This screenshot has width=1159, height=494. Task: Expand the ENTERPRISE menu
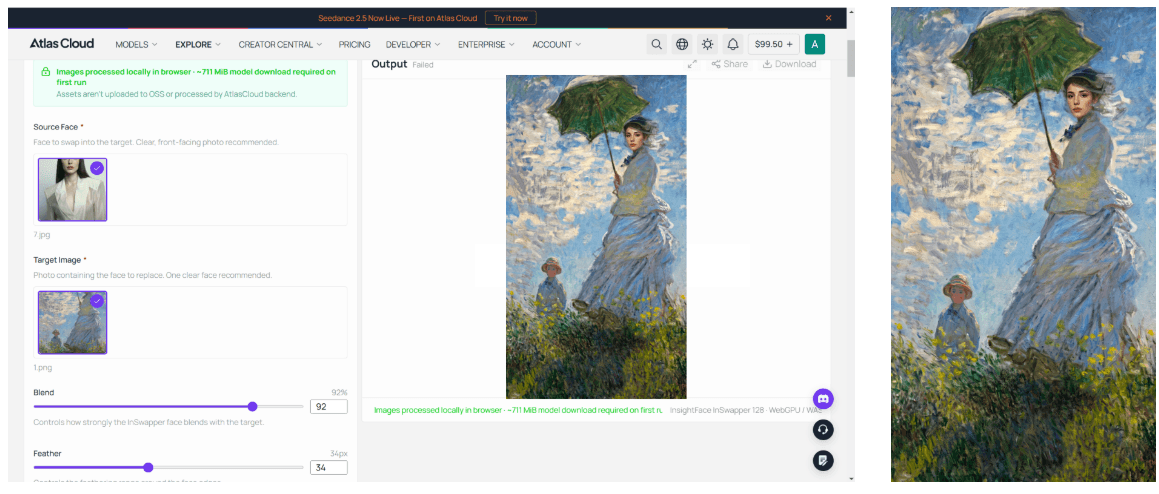coord(486,44)
